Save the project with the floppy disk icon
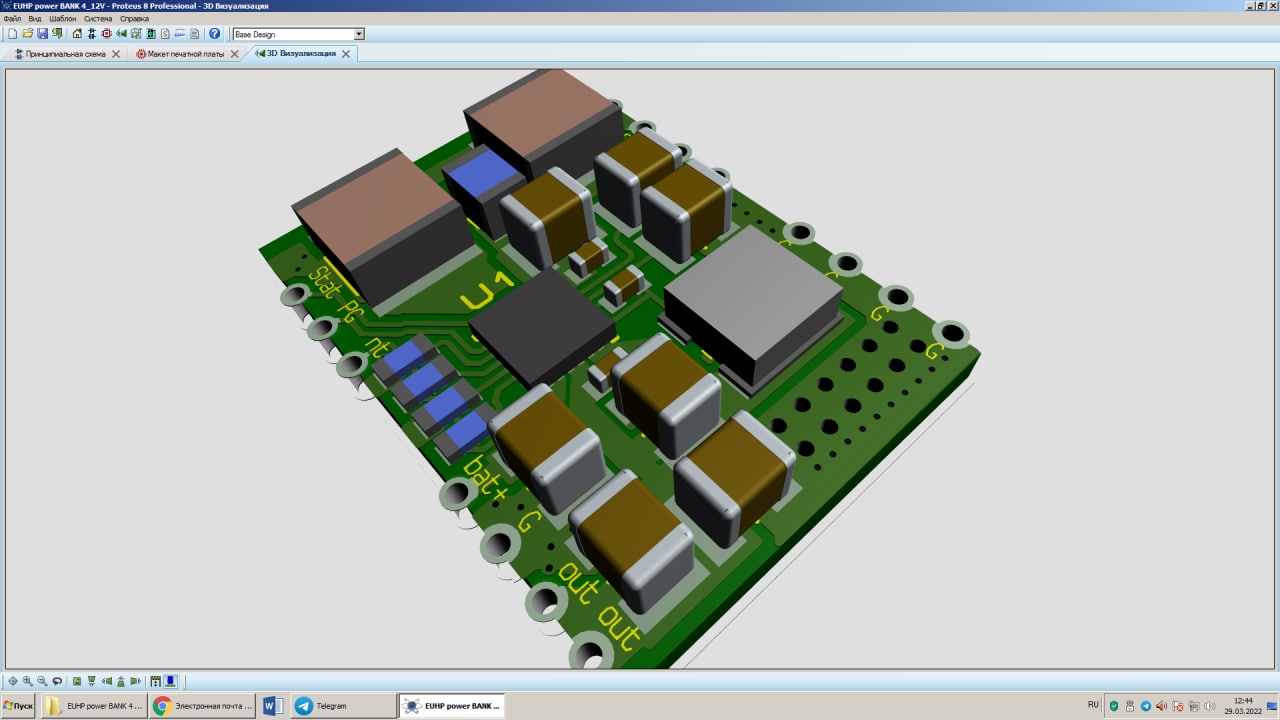Image resolution: width=1280 pixels, height=720 pixels. [43, 34]
